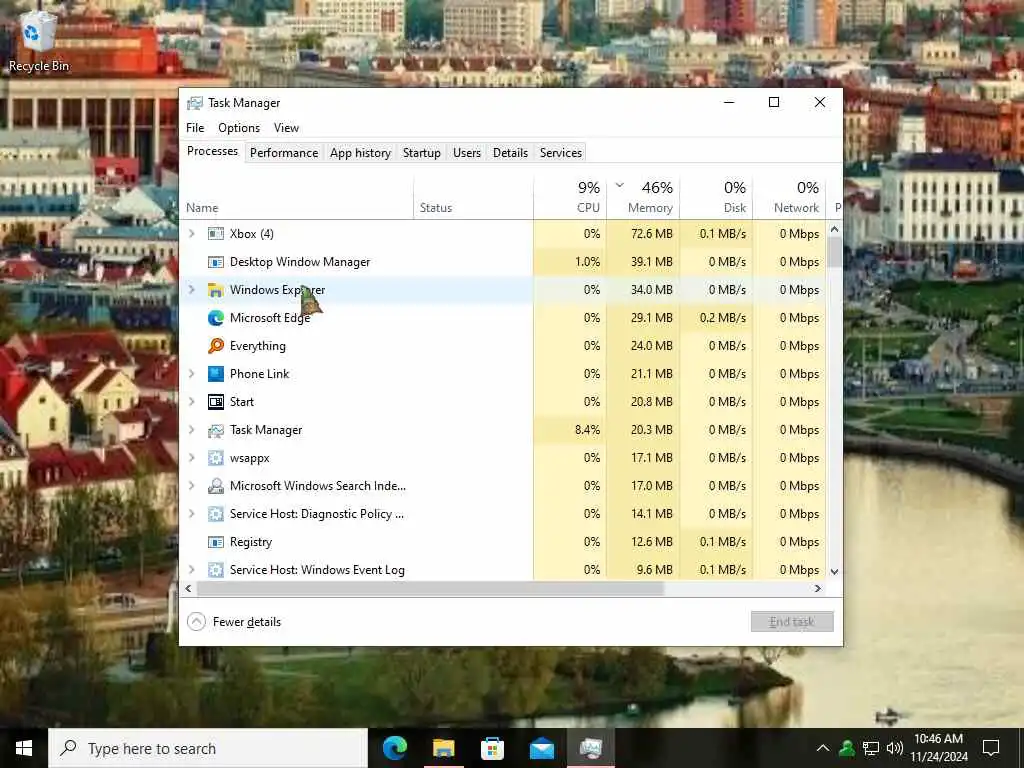The image size is (1024, 768).
Task: Sort processes by Network column
Action: tap(790, 198)
